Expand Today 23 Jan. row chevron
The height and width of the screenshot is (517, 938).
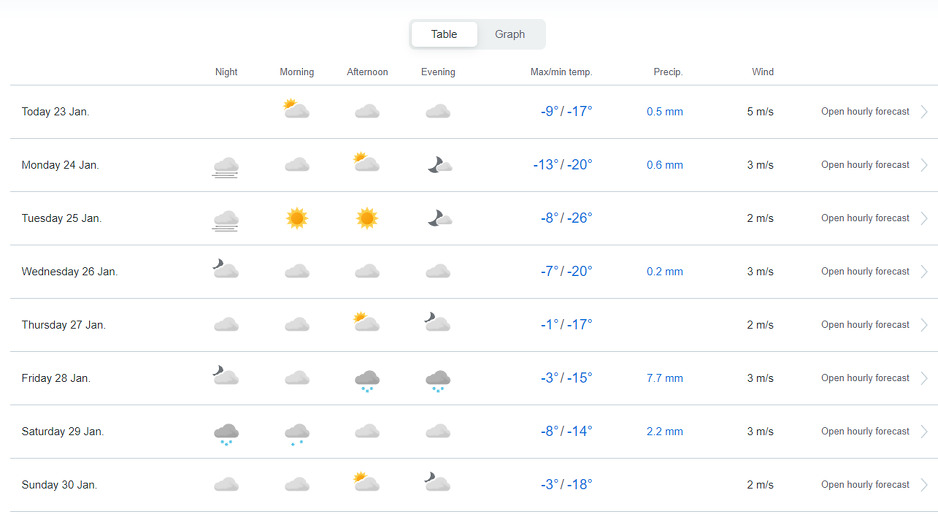pos(924,112)
